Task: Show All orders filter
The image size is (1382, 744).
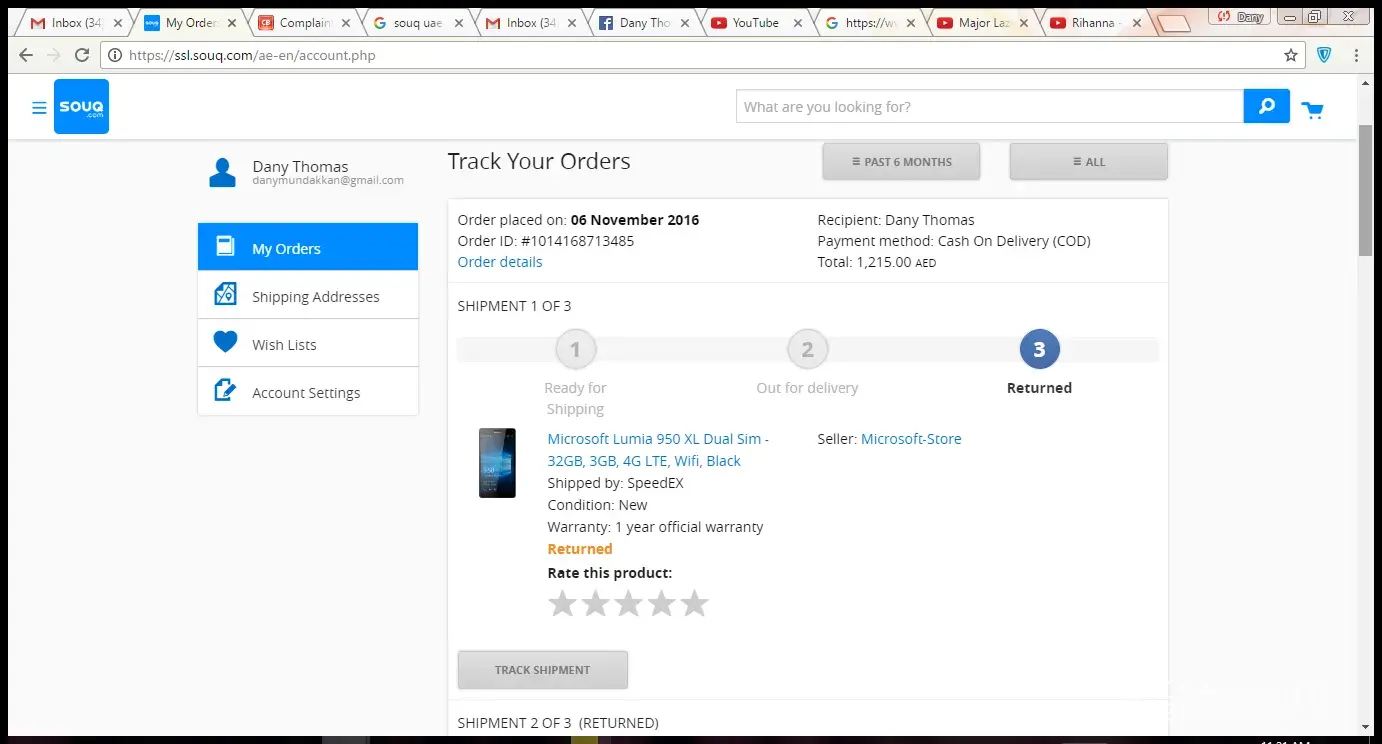Action: click(1088, 162)
